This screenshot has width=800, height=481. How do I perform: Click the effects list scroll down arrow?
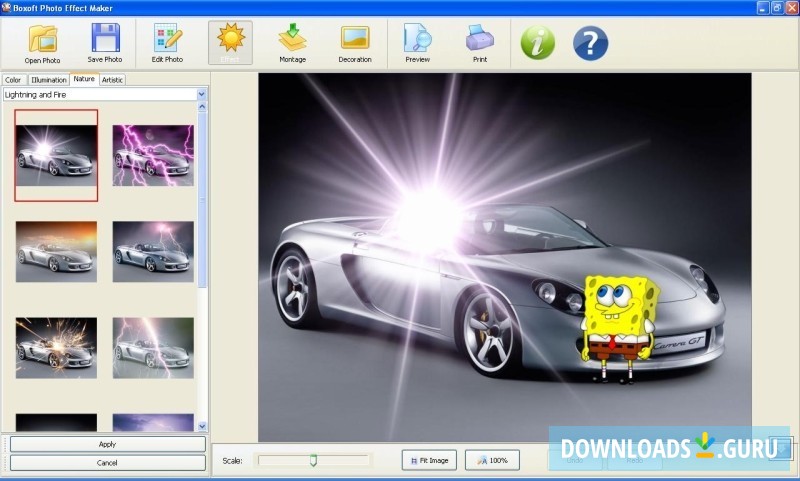(x=202, y=426)
